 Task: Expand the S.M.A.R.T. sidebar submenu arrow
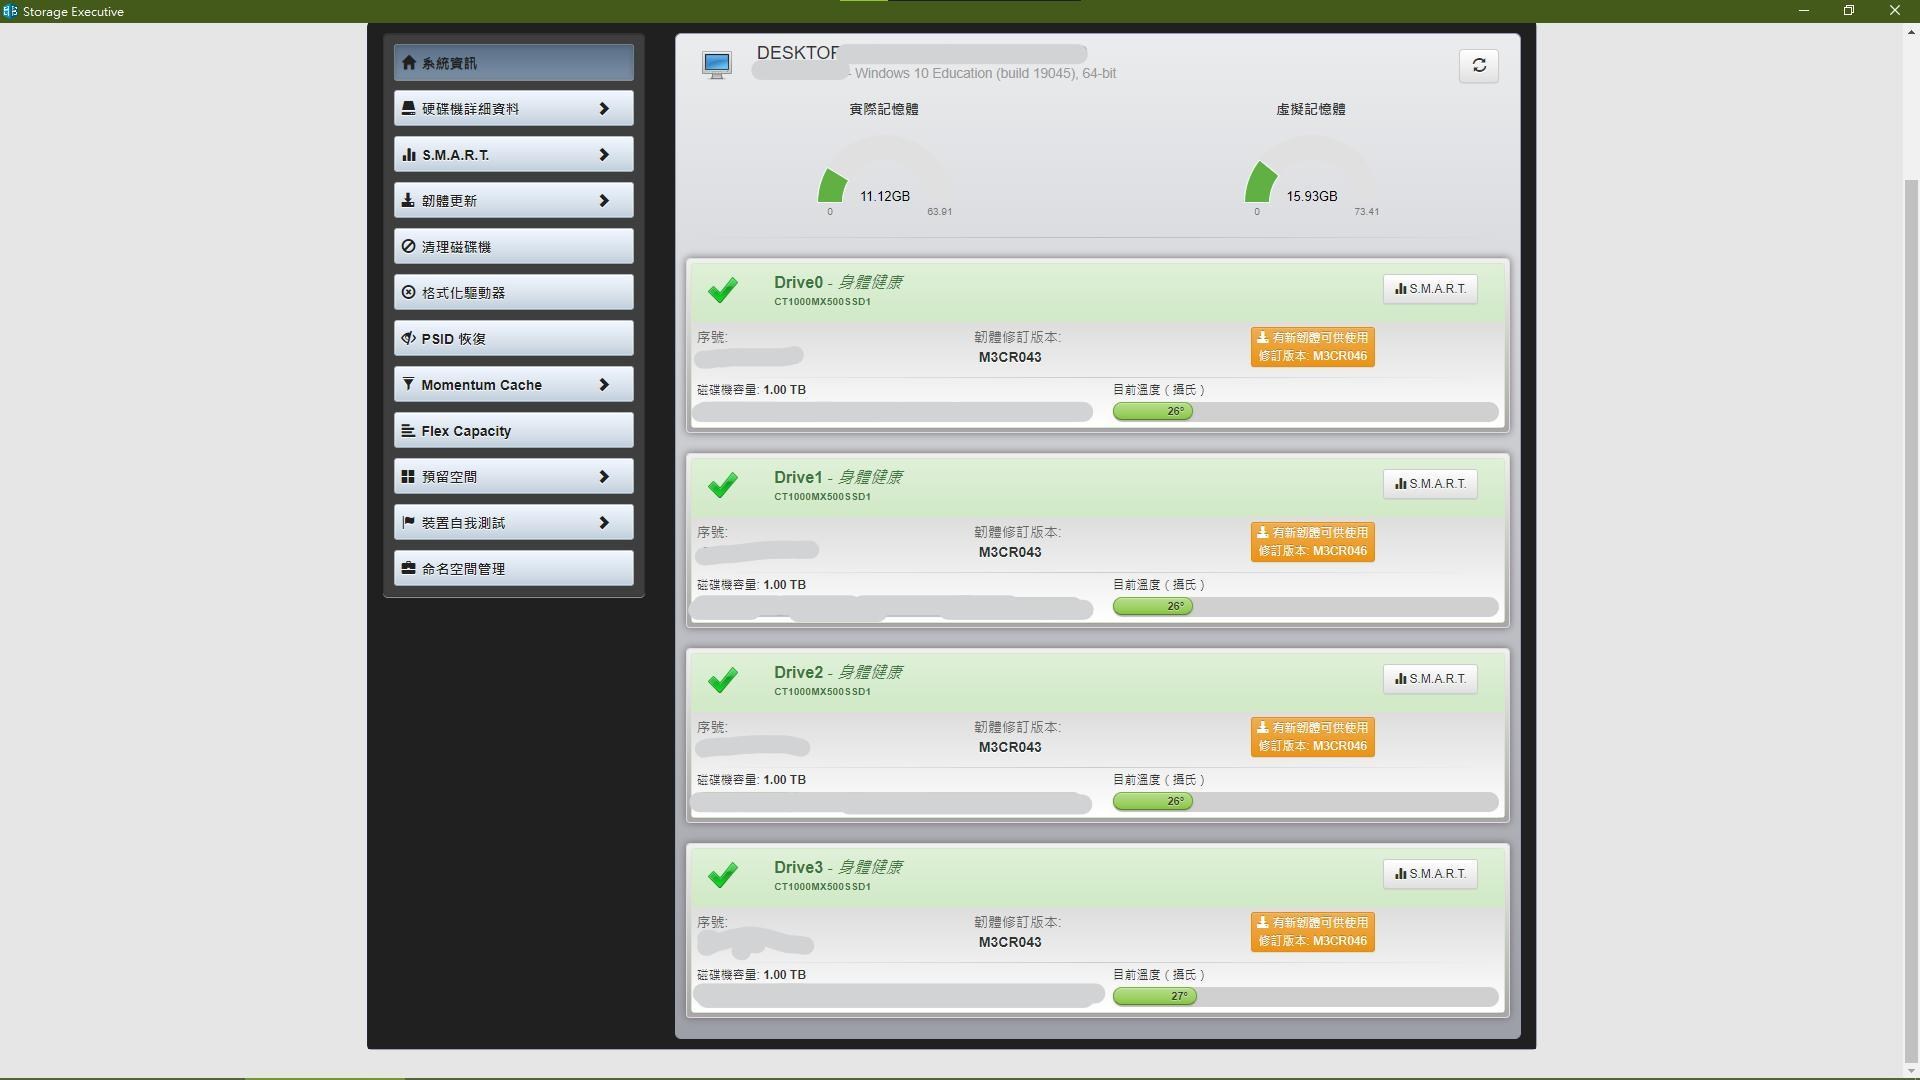coord(604,155)
